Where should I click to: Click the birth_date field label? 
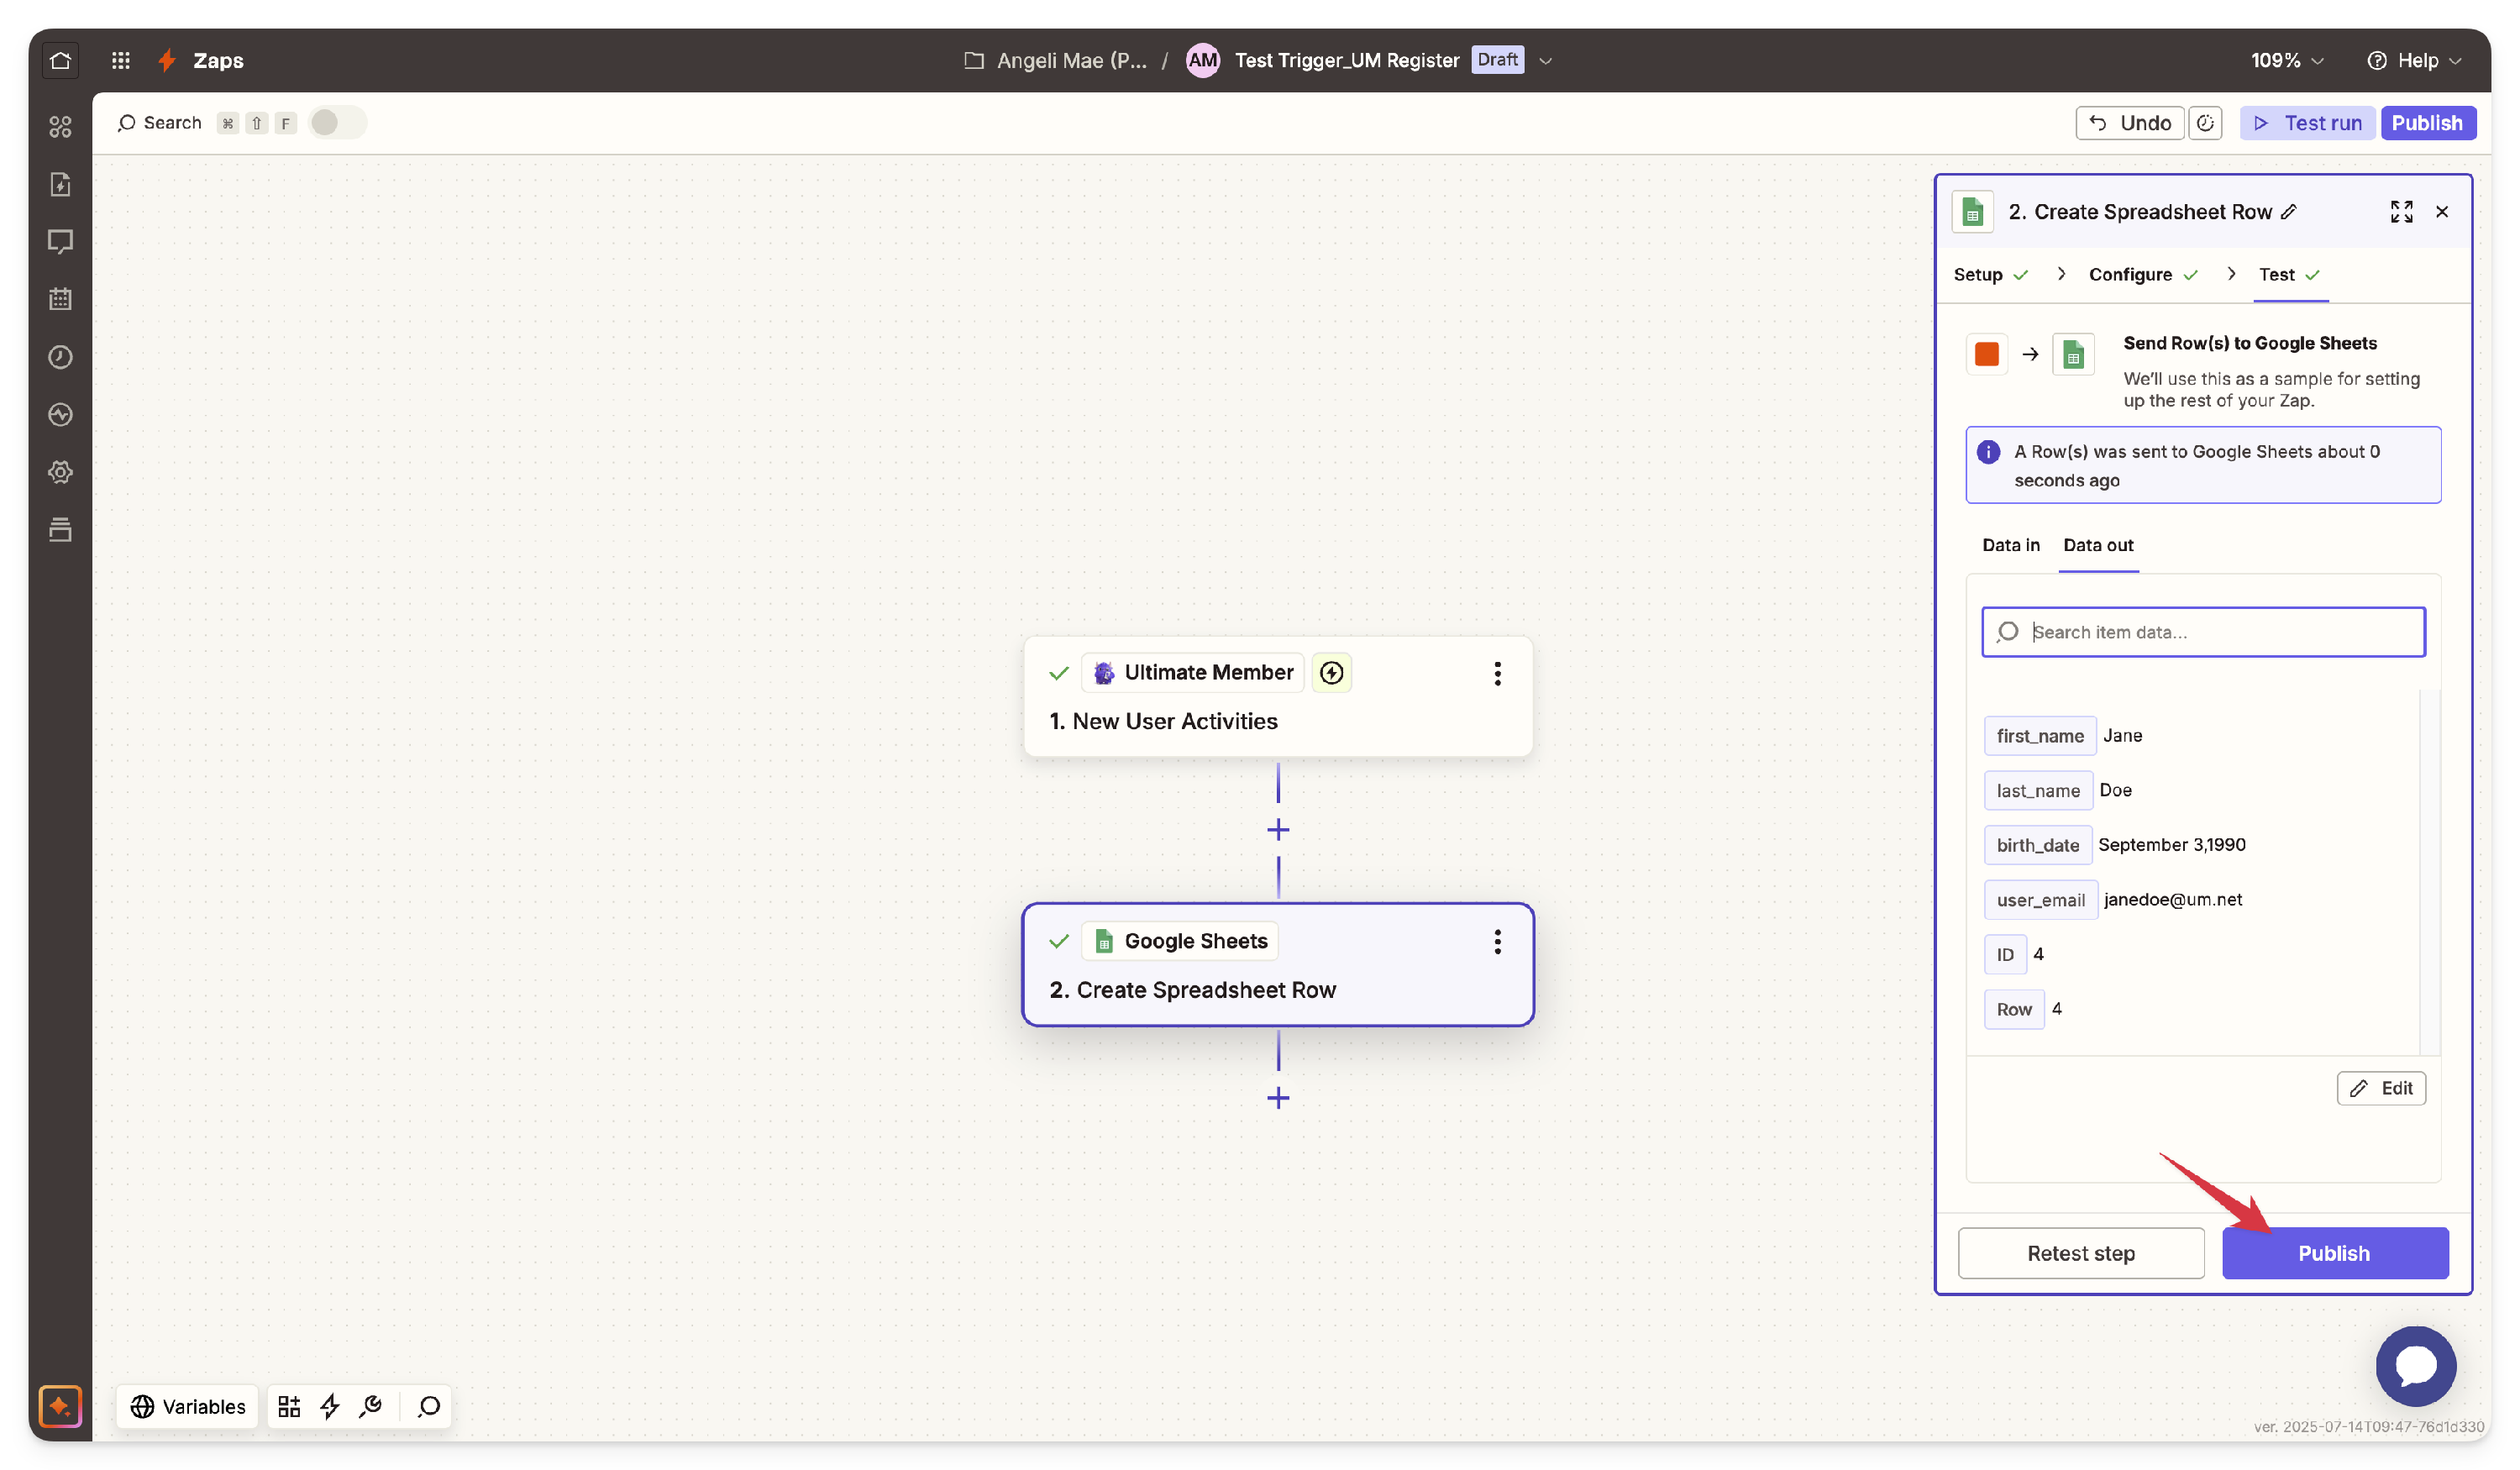coord(2037,845)
